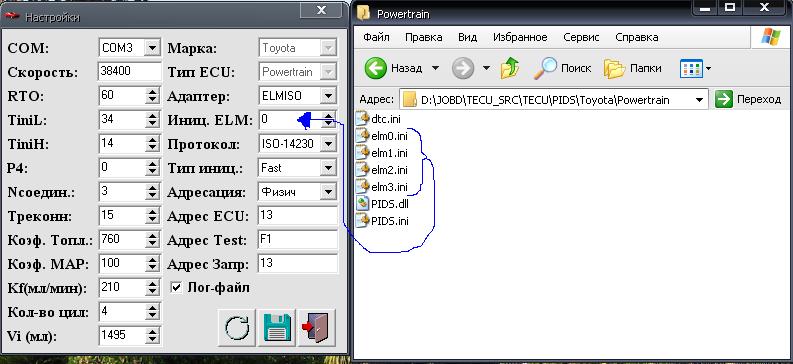Open the Тип иниц. Fast dropdown
The height and width of the screenshot is (364, 793).
pos(328,168)
